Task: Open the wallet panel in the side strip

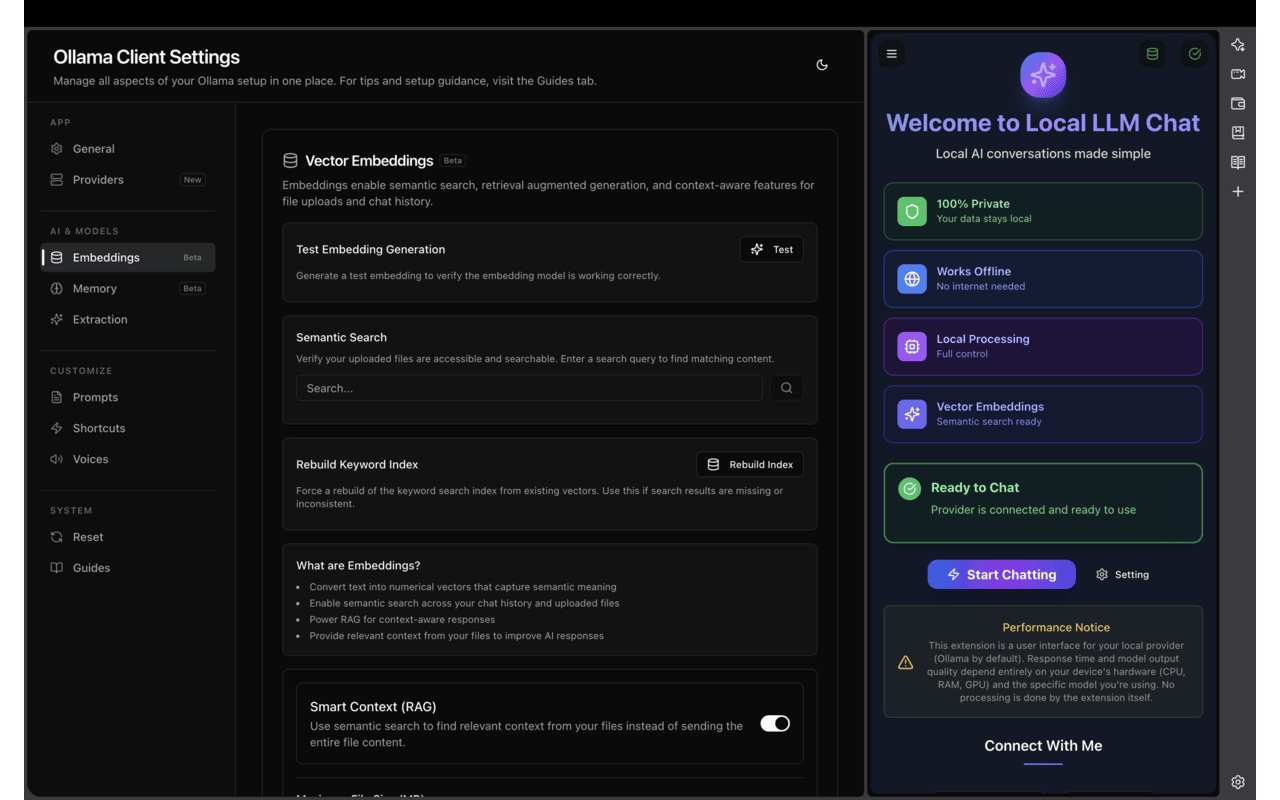Action: click(x=1238, y=103)
